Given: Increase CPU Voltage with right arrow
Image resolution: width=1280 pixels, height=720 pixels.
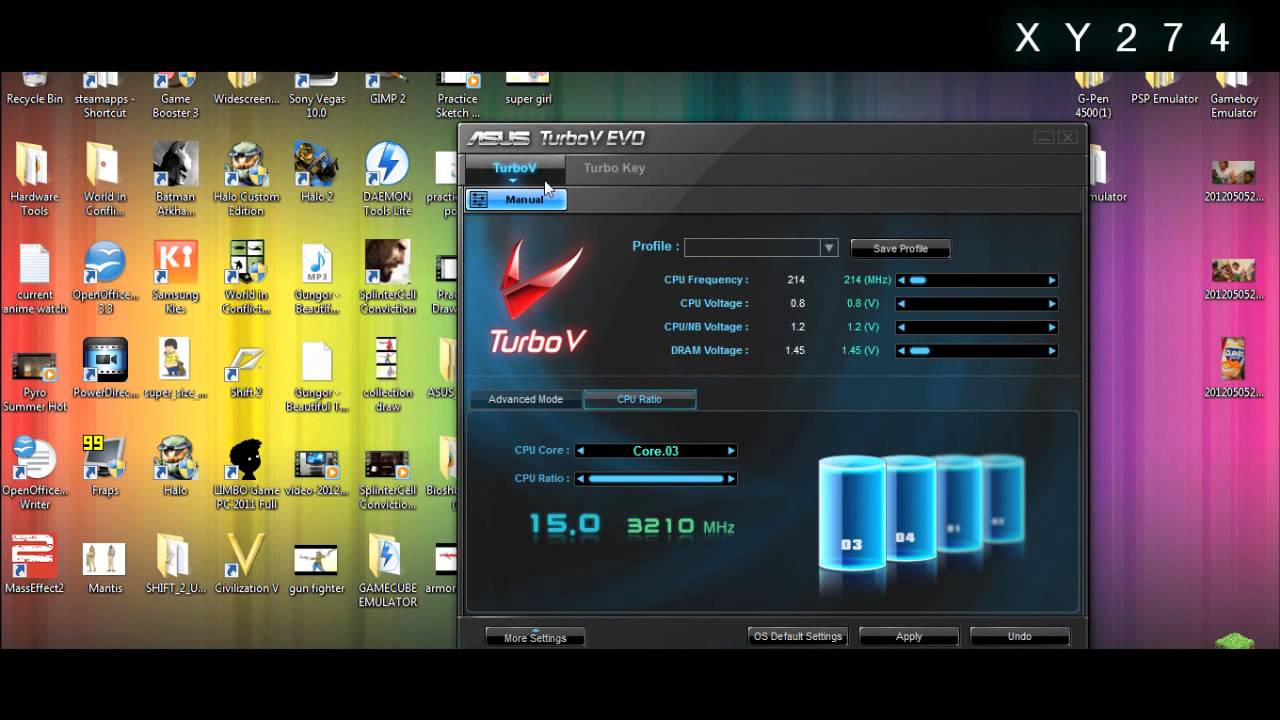Looking at the screenshot, I should tap(1052, 303).
